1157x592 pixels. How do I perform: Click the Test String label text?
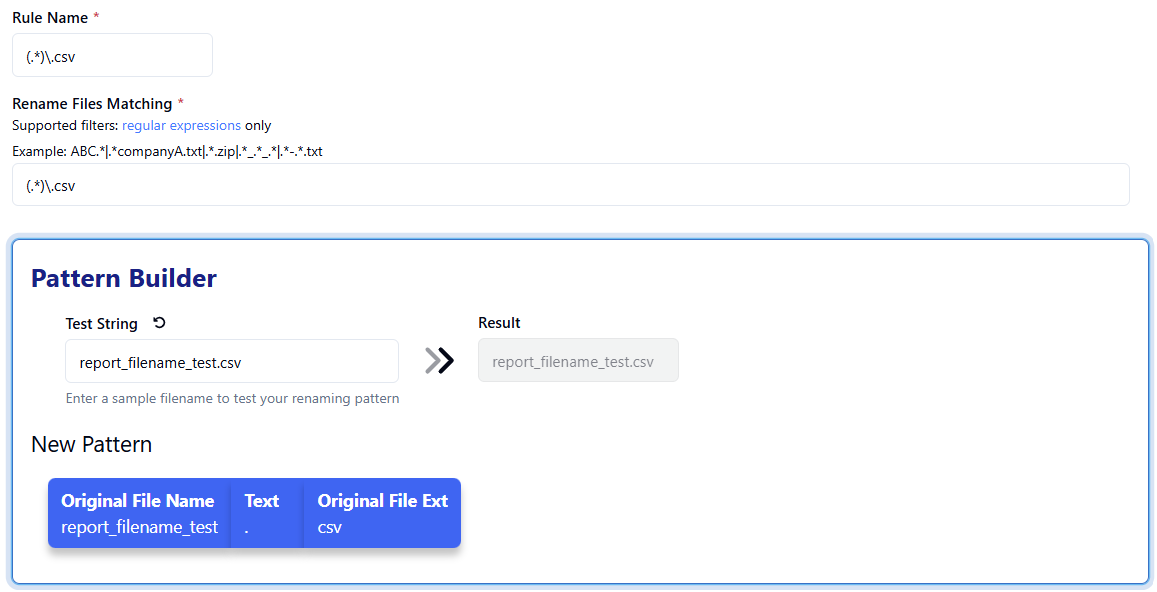102,324
